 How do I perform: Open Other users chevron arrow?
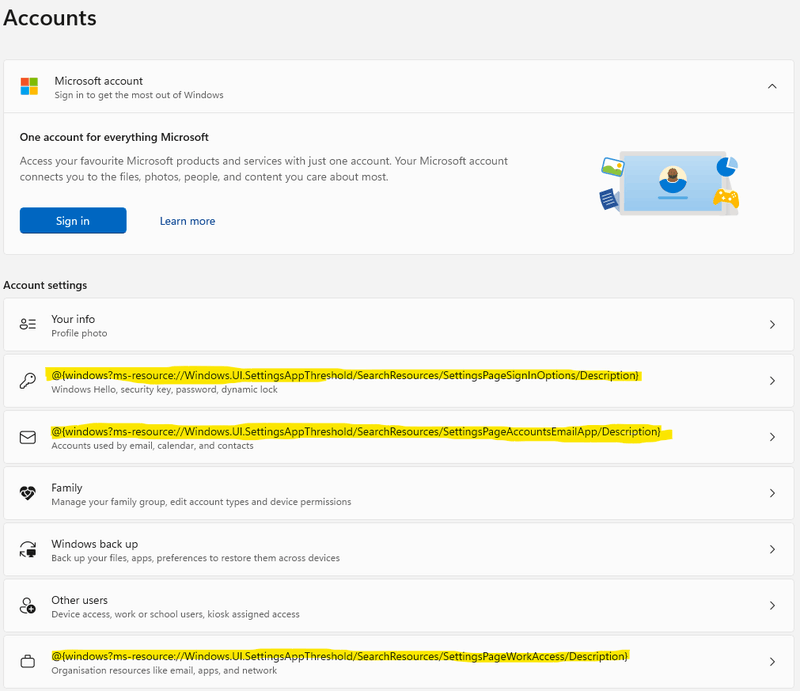[x=772, y=605]
